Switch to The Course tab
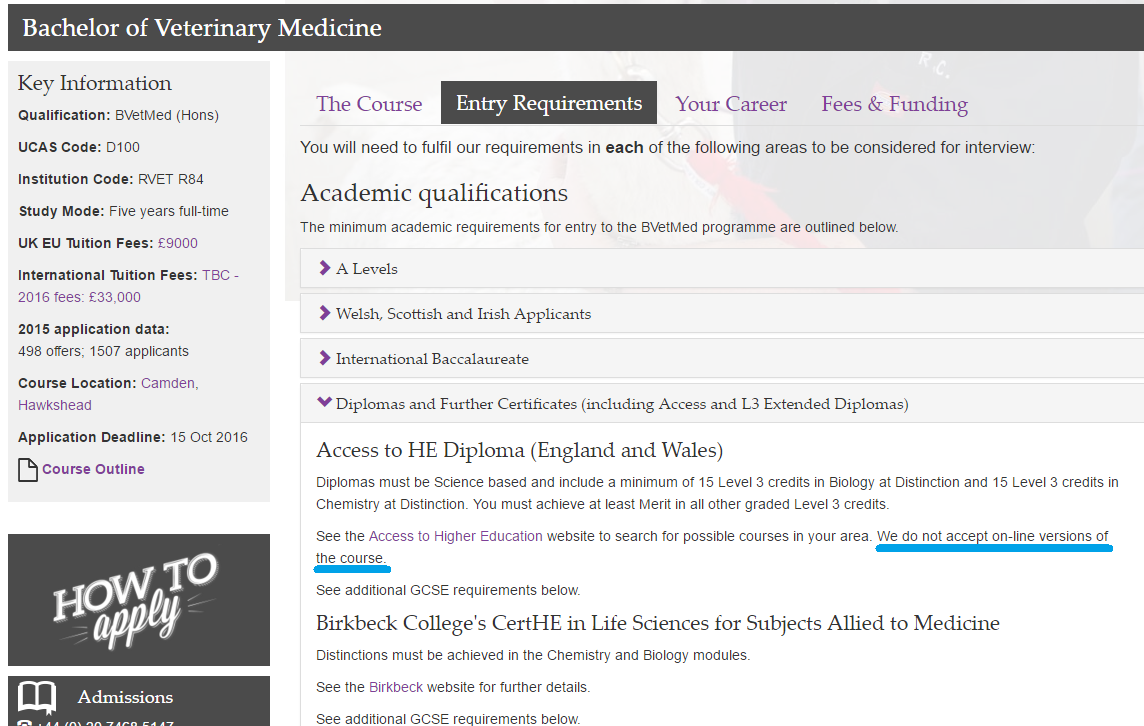This screenshot has height=726, width=1144. click(369, 104)
